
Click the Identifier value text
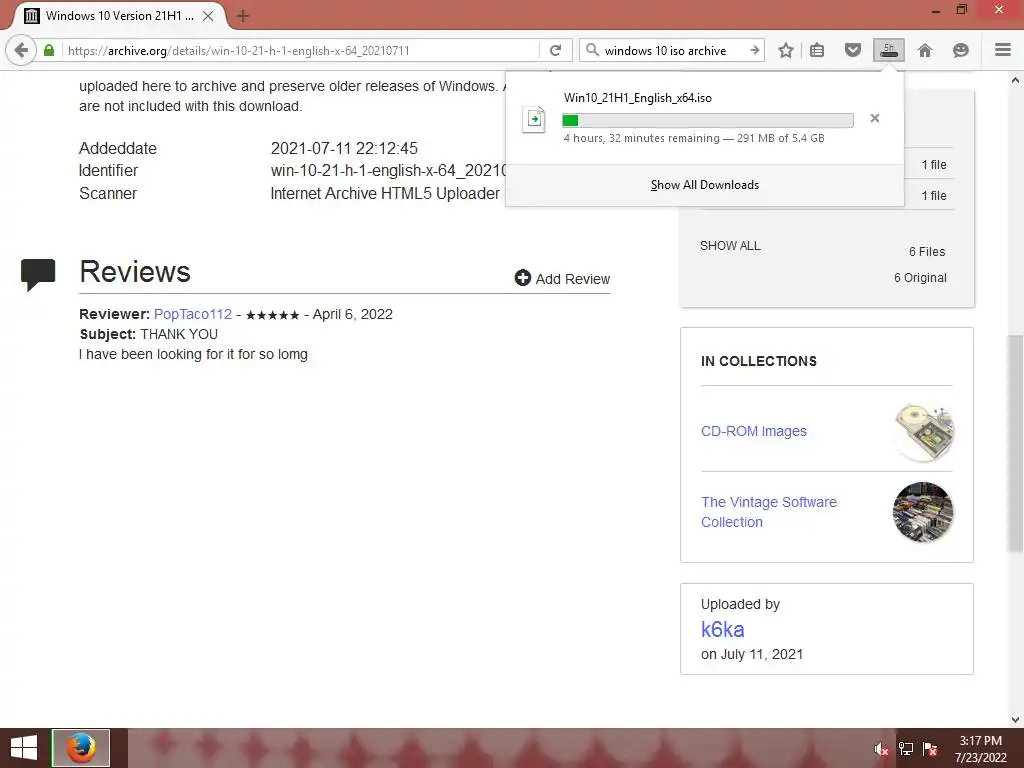tap(388, 170)
